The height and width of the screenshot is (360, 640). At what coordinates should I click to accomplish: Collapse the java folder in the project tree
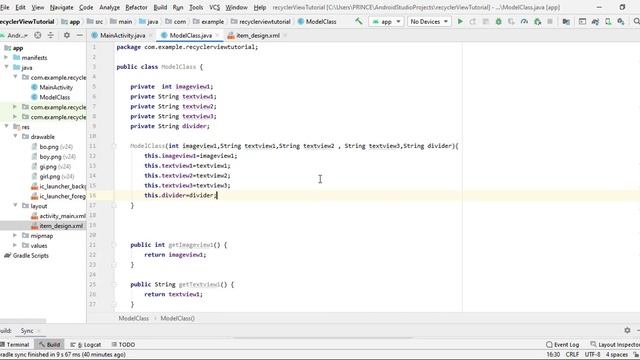(x=7, y=67)
